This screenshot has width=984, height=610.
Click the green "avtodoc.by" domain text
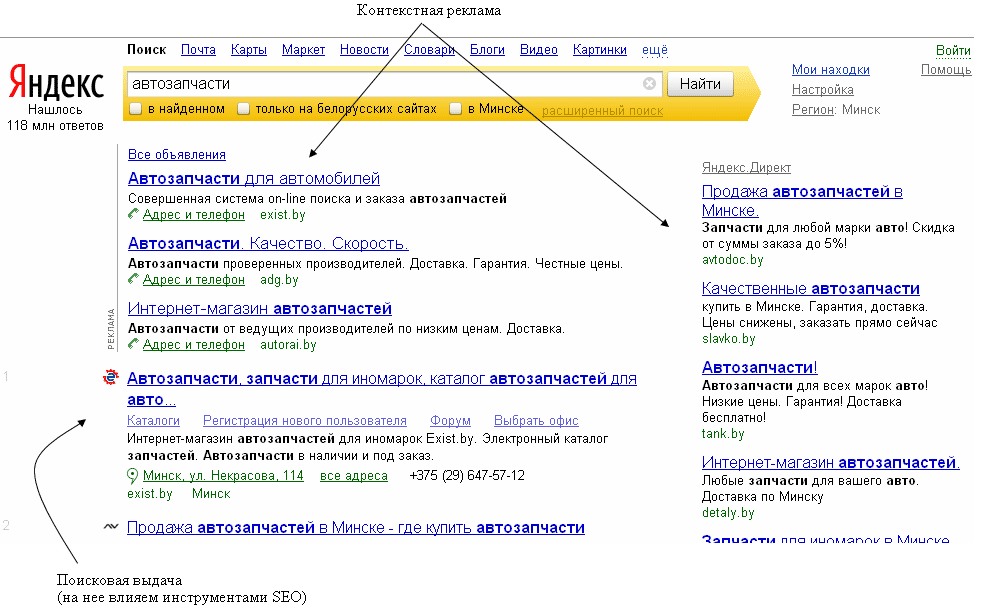pos(732,260)
